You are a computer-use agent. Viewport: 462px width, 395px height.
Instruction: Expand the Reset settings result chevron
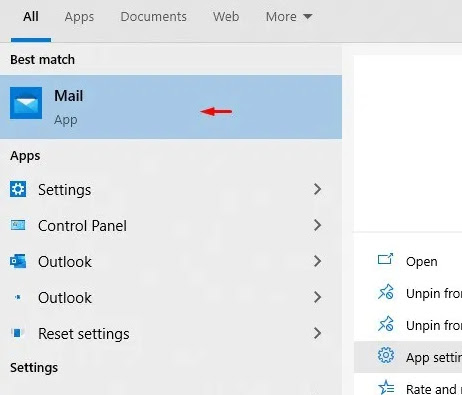(x=318, y=333)
